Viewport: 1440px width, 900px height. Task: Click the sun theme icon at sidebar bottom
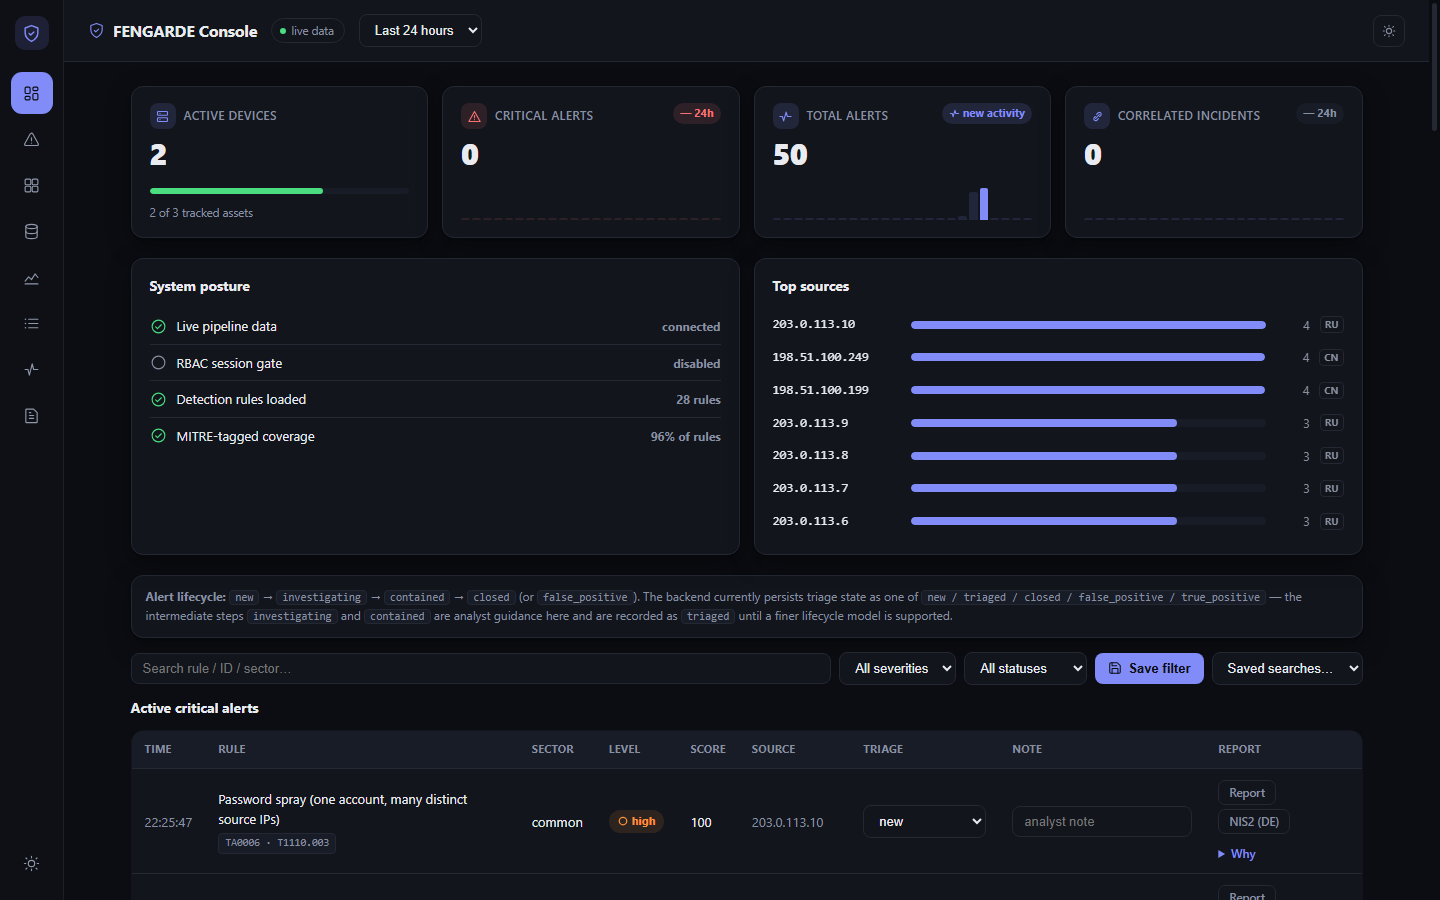pos(31,863)
